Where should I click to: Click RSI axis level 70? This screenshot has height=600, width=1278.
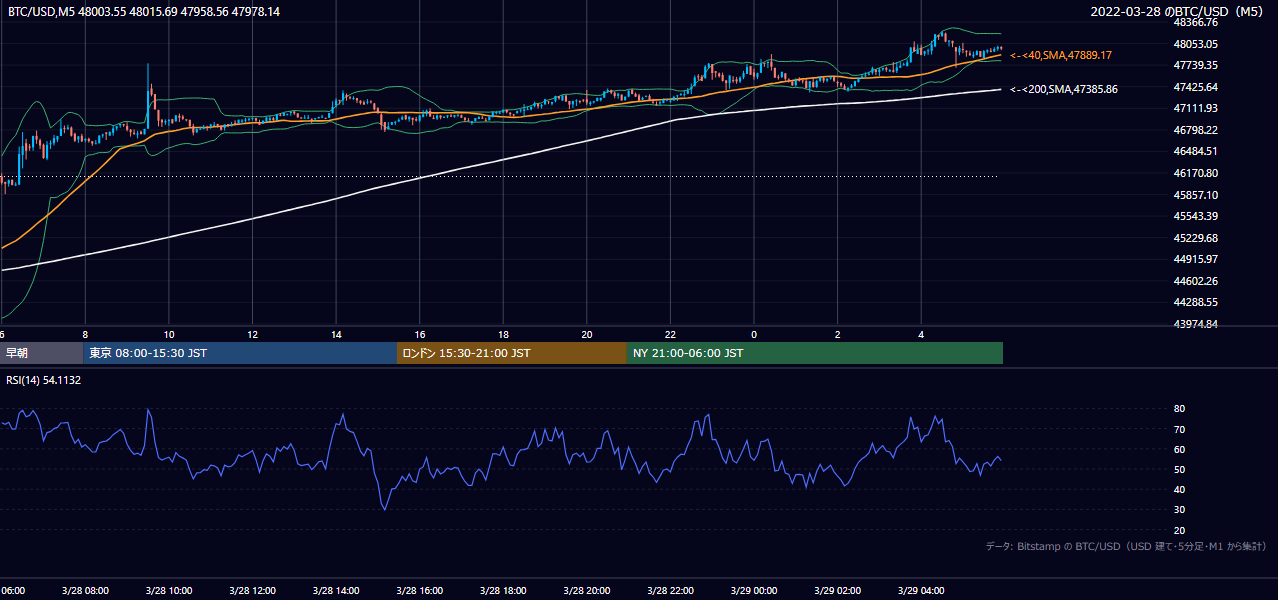(x=1179, y=429)
